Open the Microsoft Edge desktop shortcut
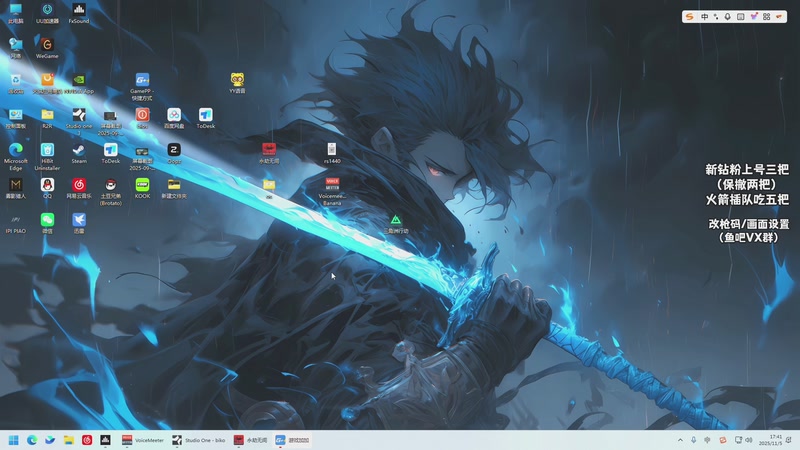The height and width of the screenshot is (450, 800). click(x=15, y=157)
